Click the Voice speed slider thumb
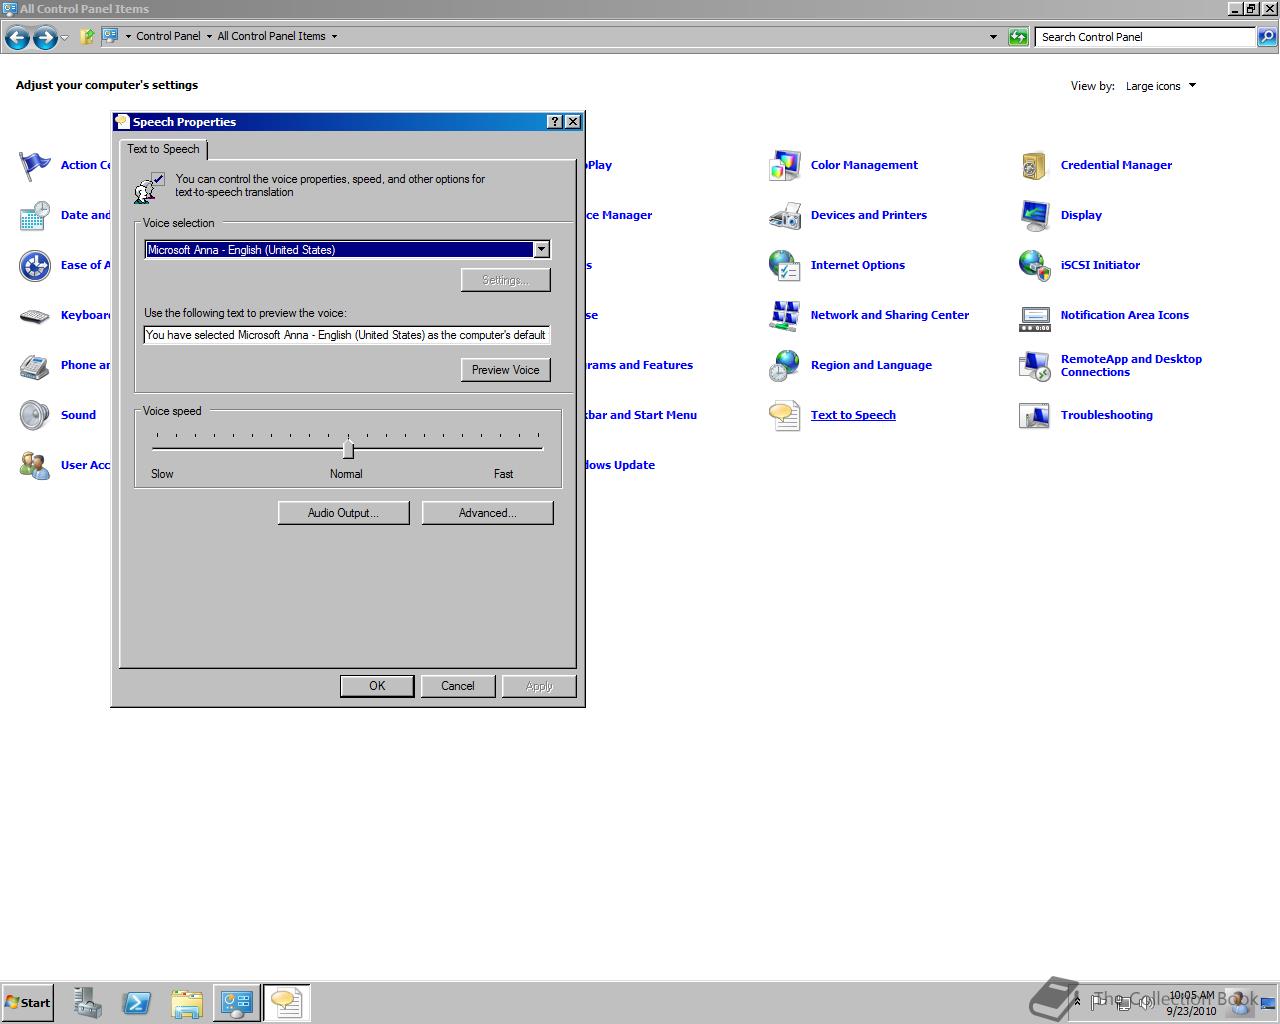The image size is (1280, 1024). point(348,449)
